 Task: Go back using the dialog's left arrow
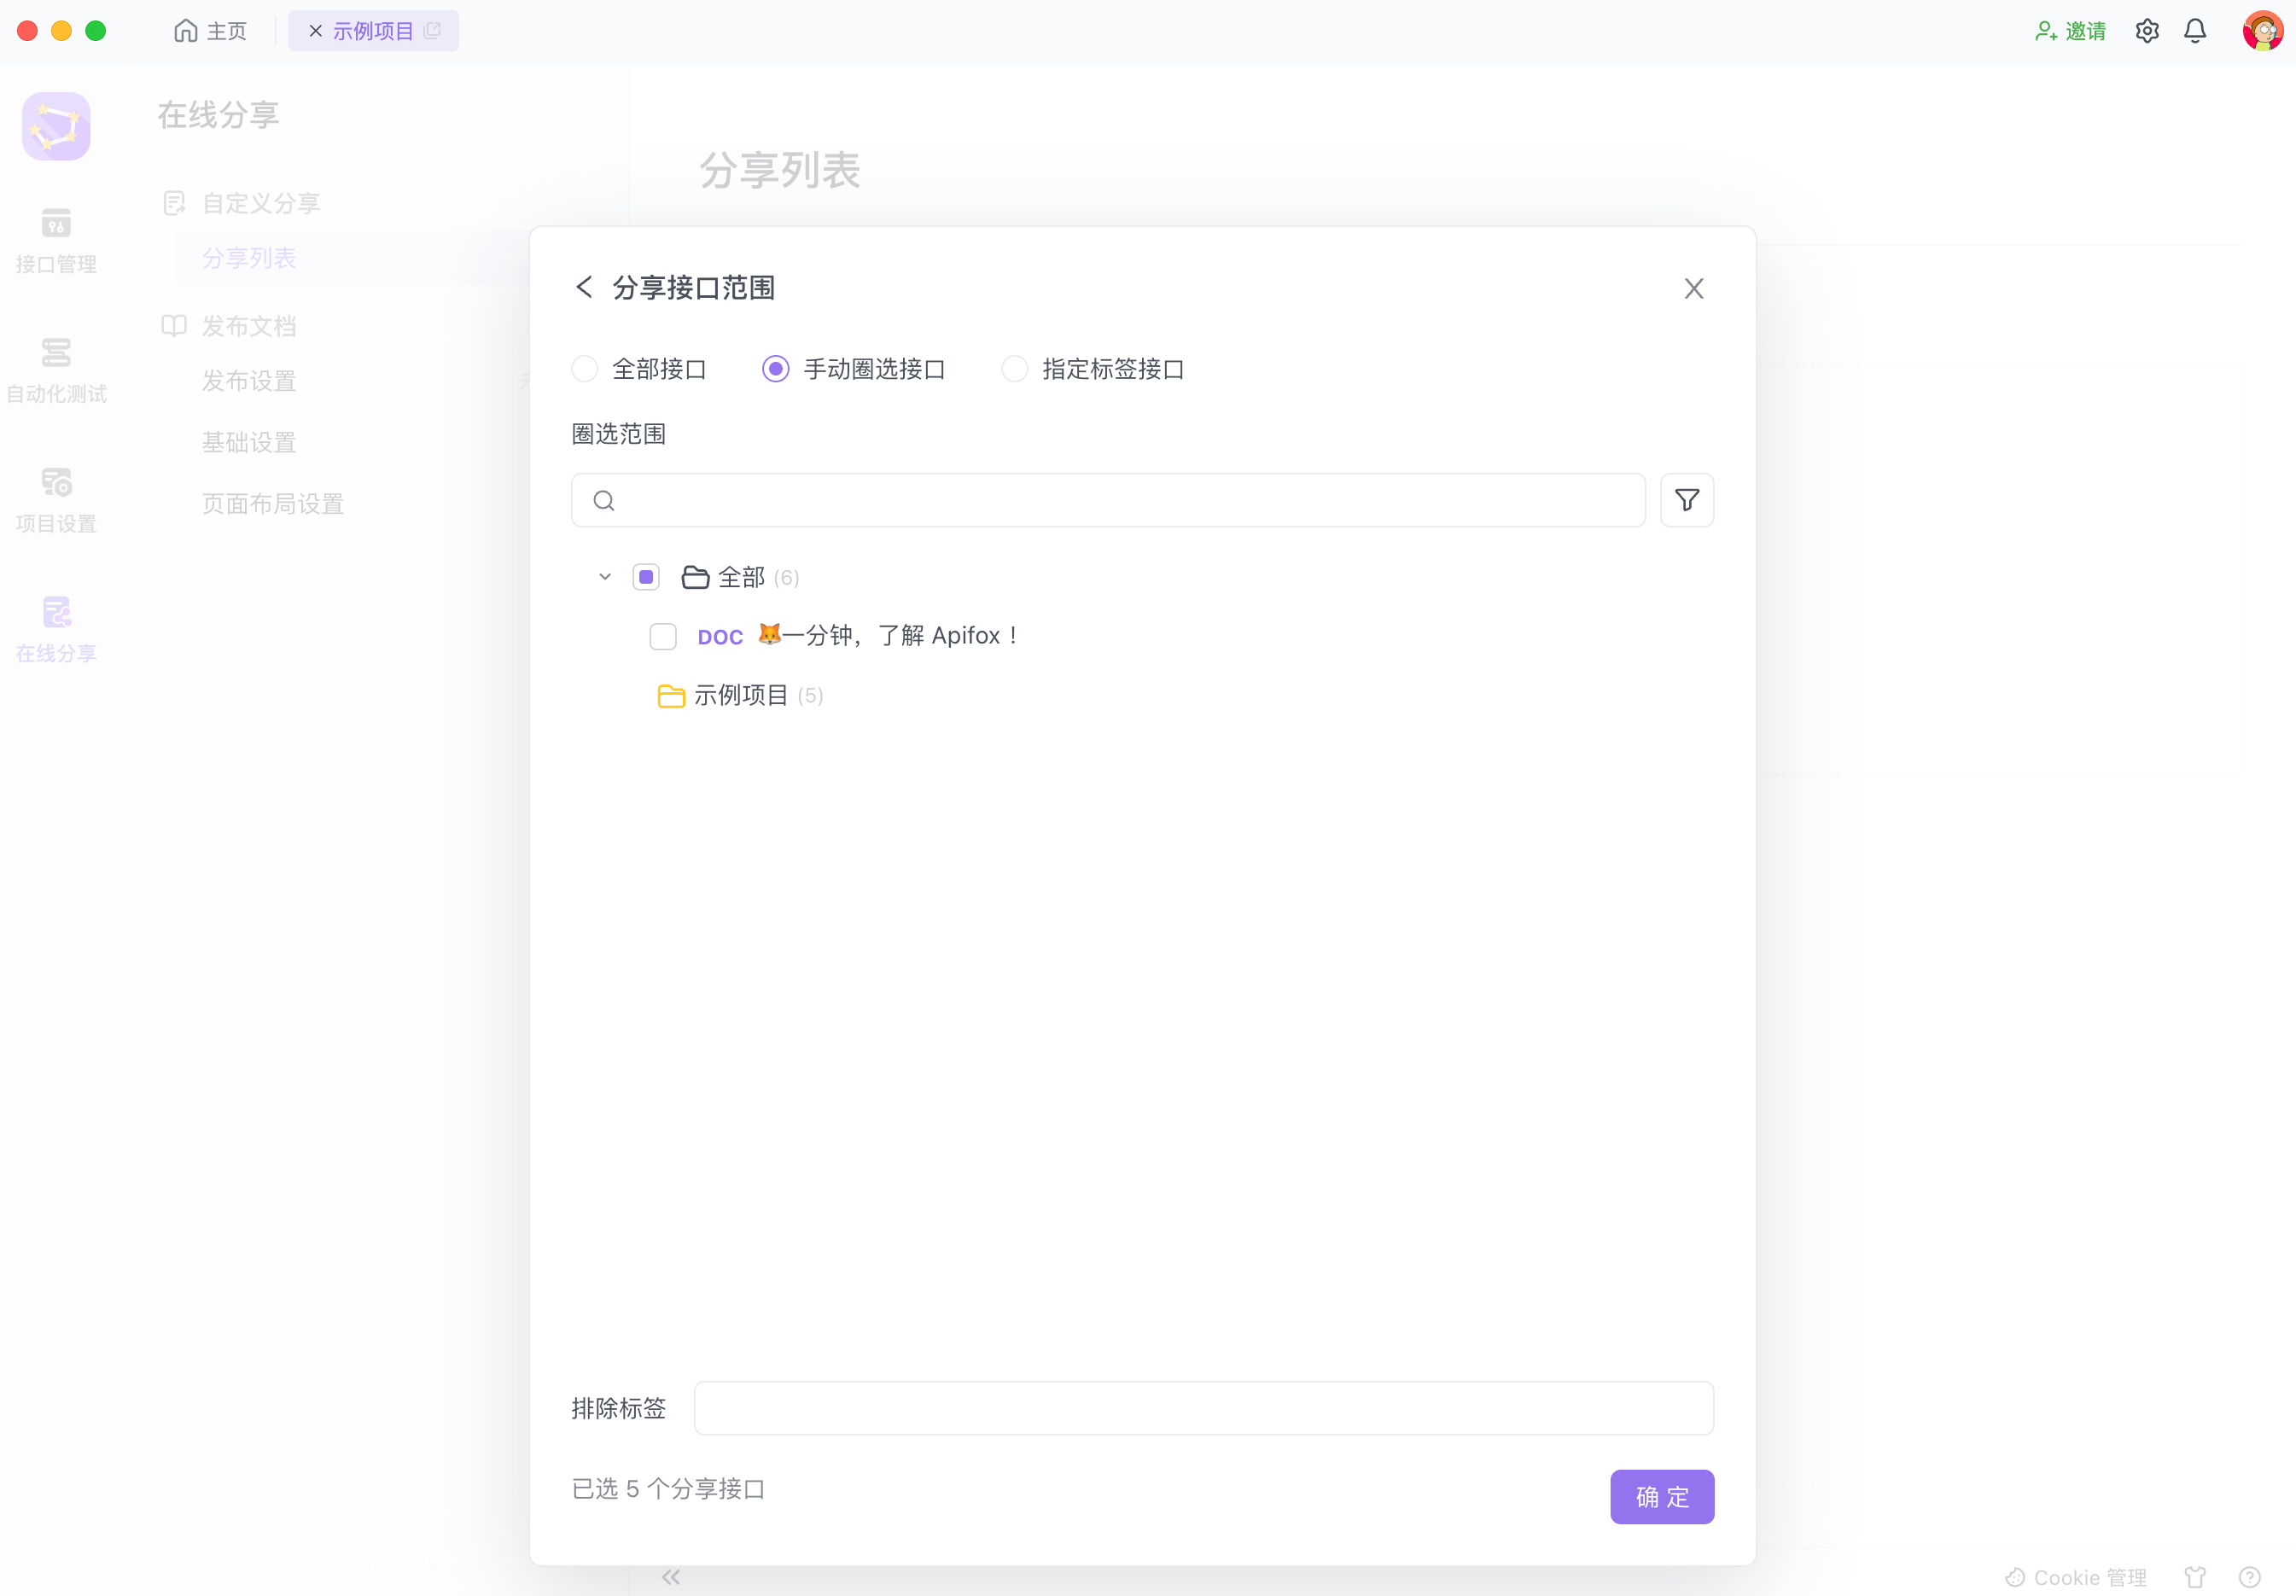[x=584, y=288]
